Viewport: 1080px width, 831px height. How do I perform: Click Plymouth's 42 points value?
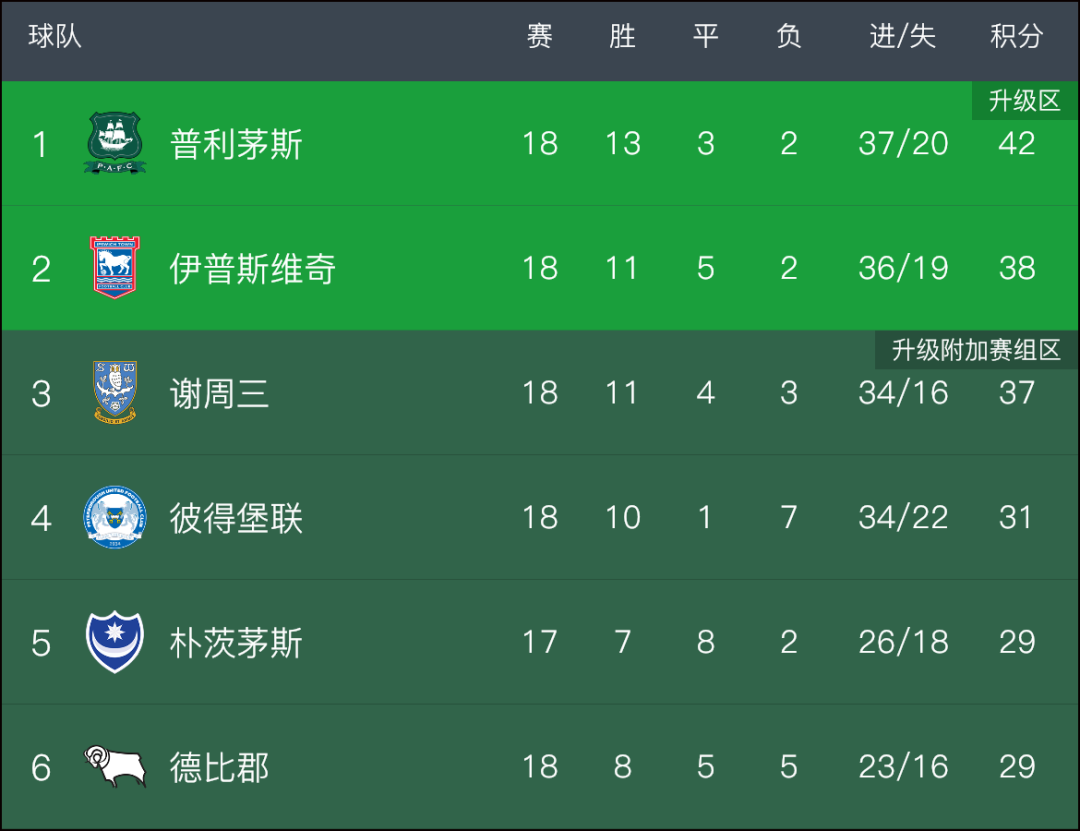pyautogui.click(x=1017, y=143)
